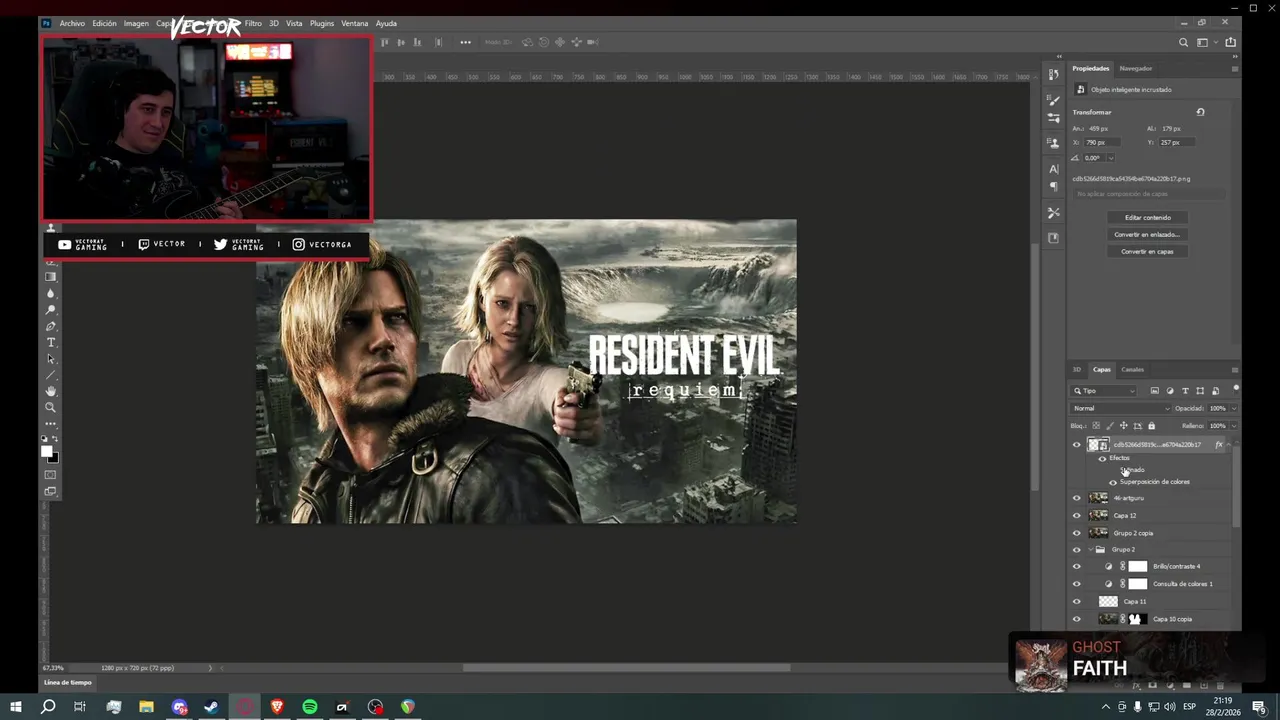This screenshot has width=1280, height=720.
Task: Click the Convertir en enlazado... button
Action: (x=1148, y=235)
